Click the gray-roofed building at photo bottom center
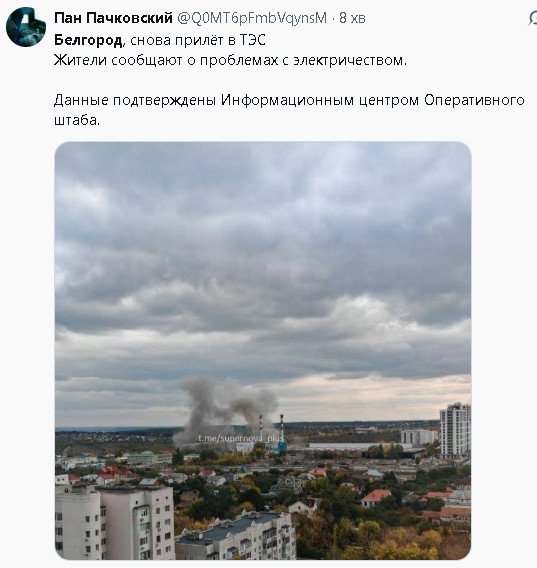537x568 pixels. tap(236, 536)
